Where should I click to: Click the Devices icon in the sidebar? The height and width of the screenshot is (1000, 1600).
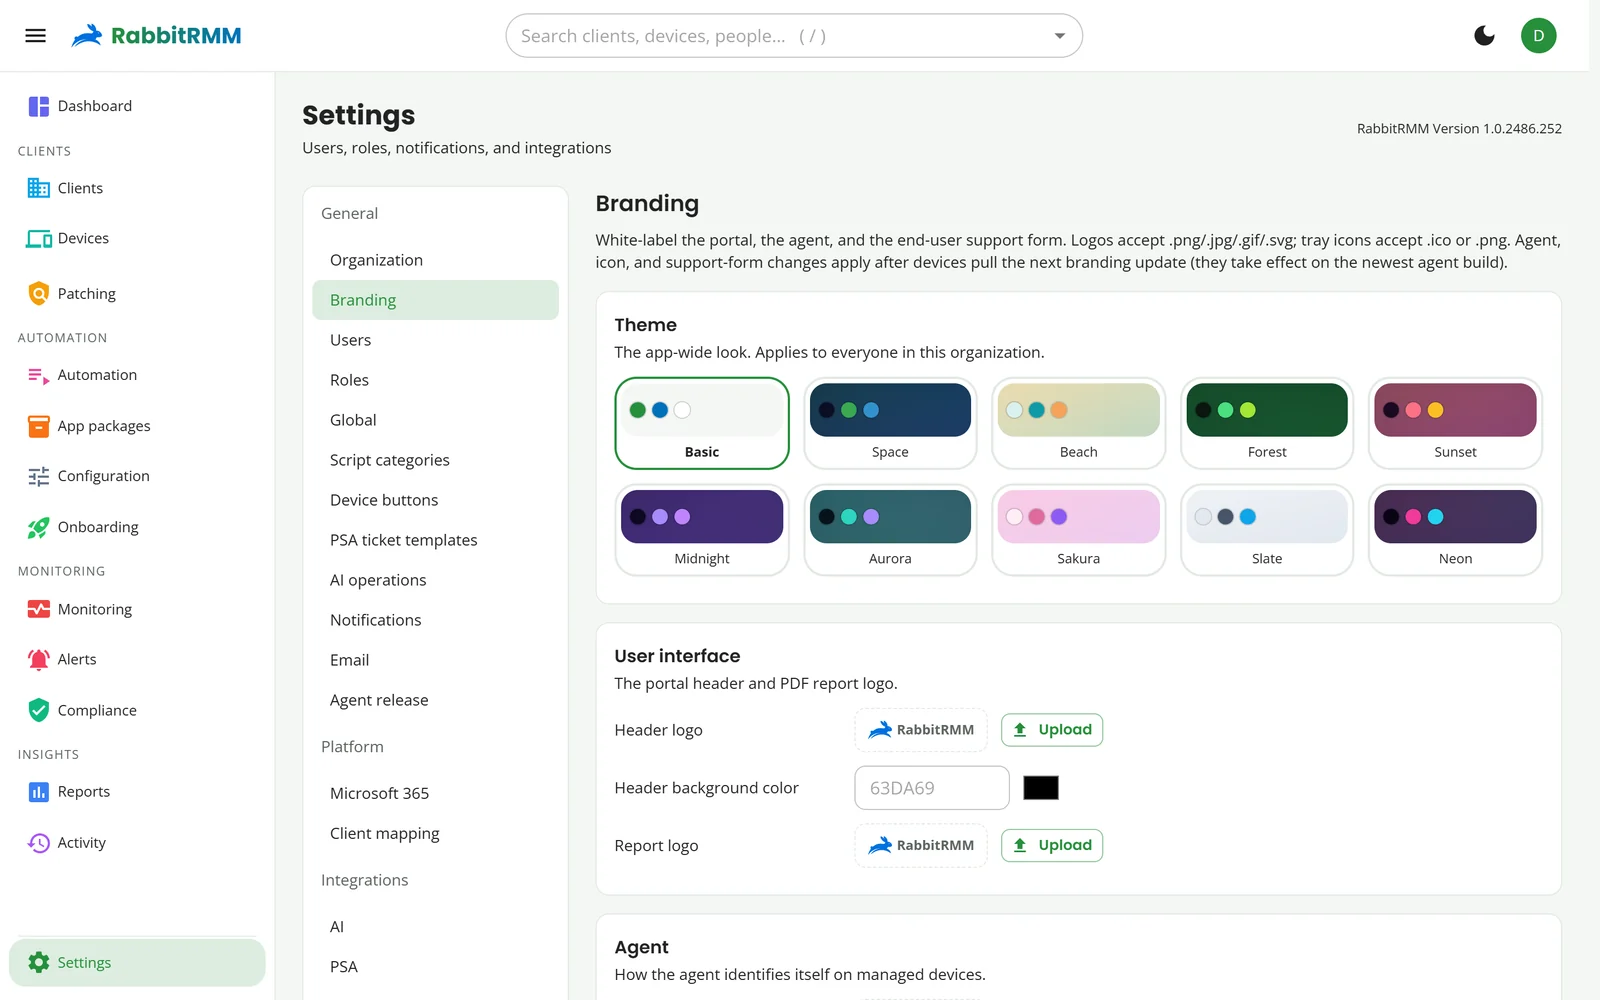[39, 239]
